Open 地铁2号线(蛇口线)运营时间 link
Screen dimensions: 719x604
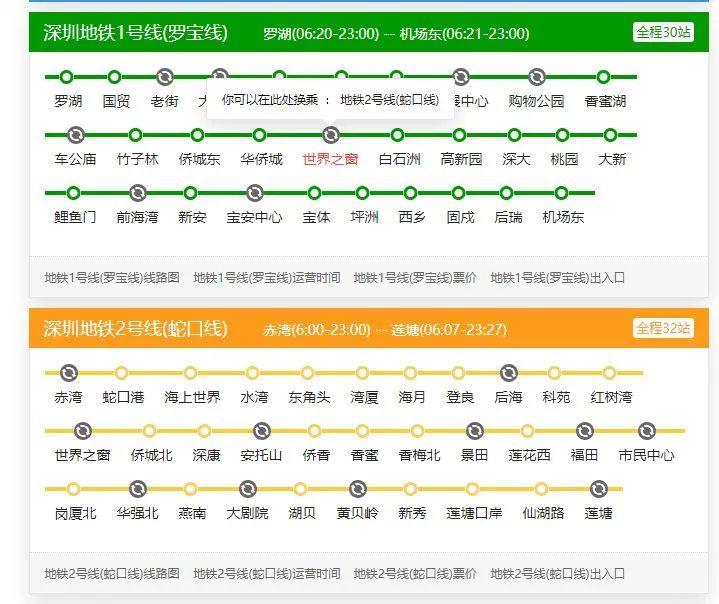(x=266, y=573)
